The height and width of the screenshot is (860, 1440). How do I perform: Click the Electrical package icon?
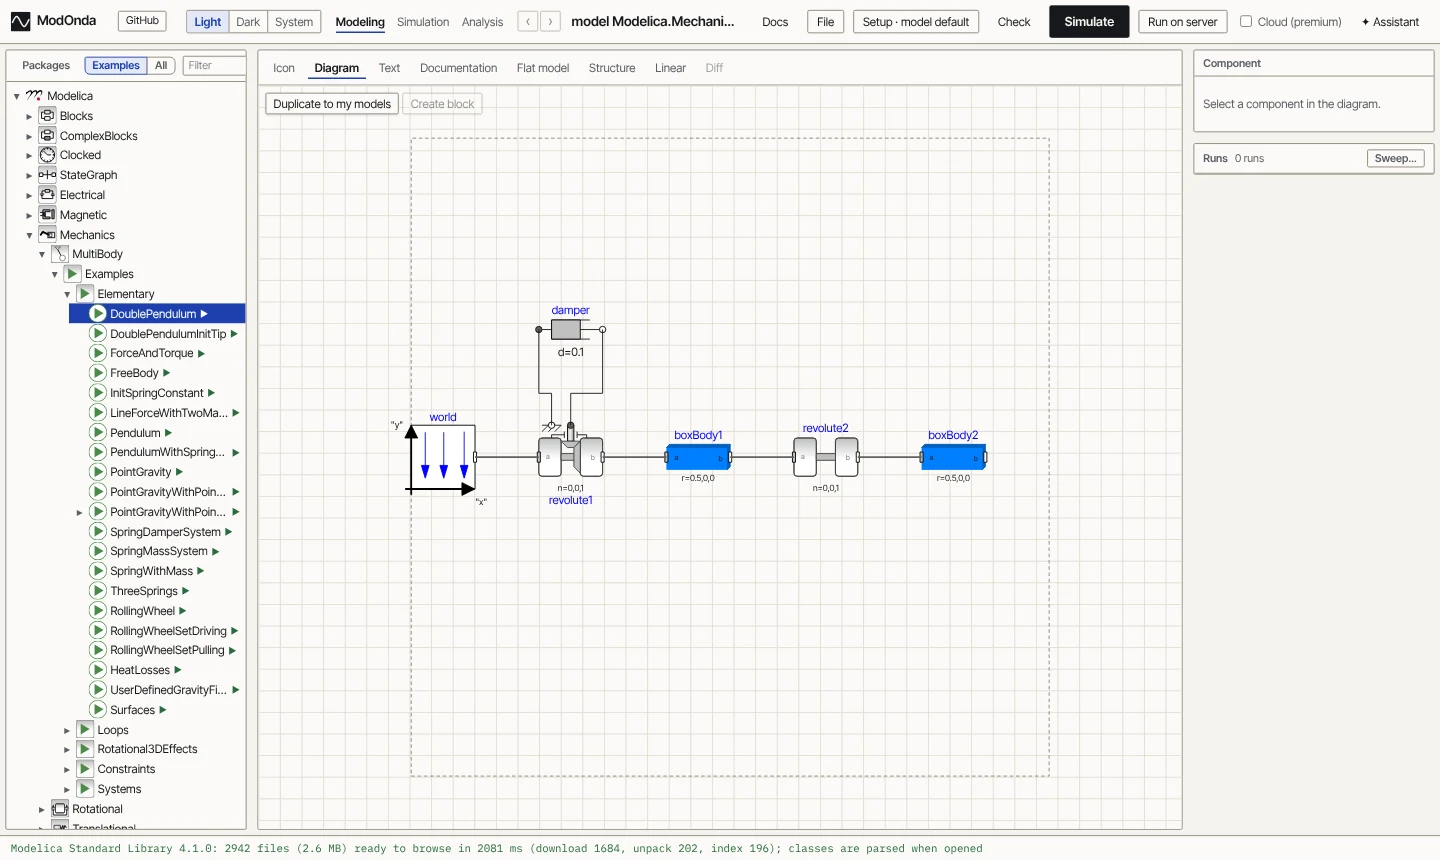coord(47,194)
